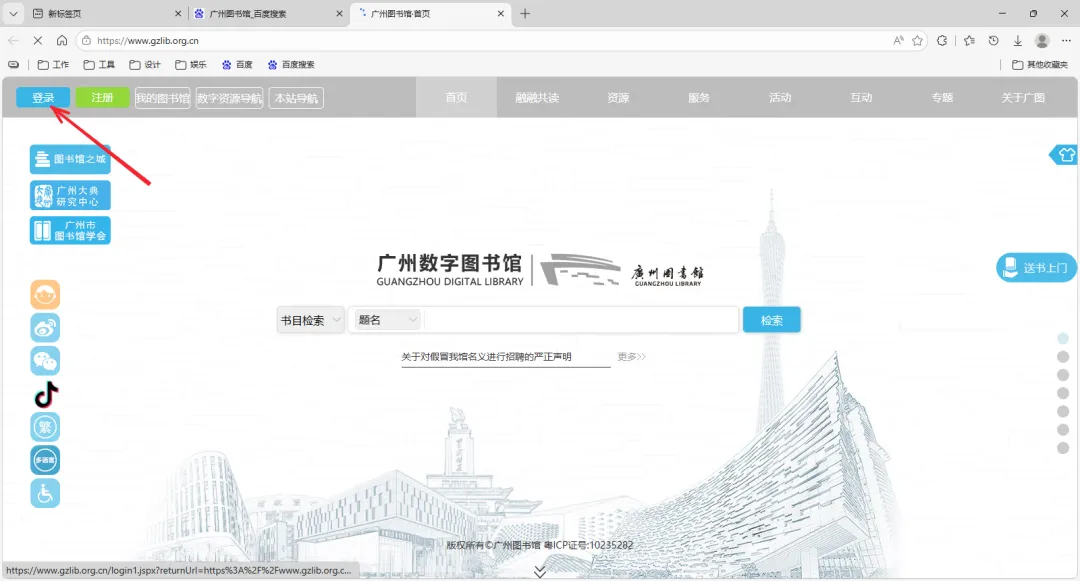1080x581 pixels.
Task: Open the 工具 bookmarks folder
Action: tap(98, 65)
